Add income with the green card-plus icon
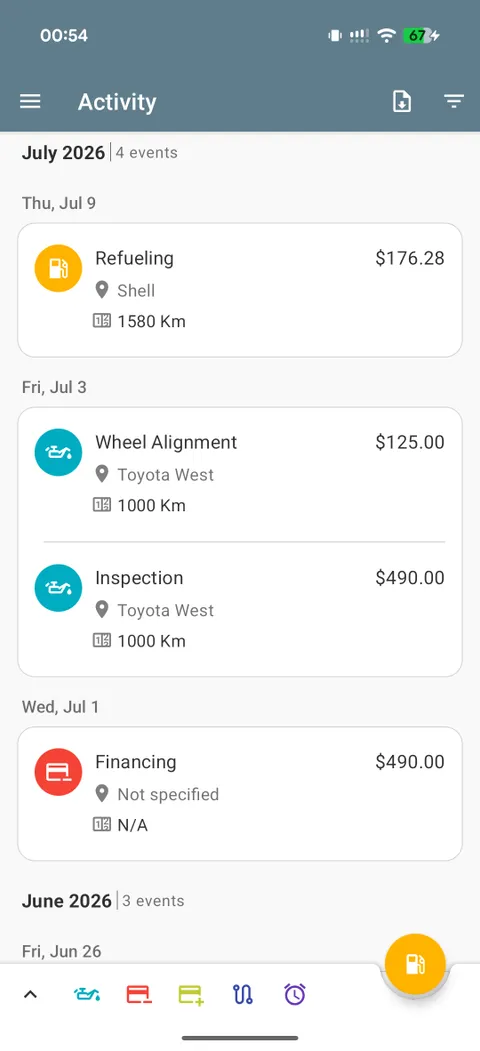The width and height of the screenshot is (480, 1051). click(191, 994)
